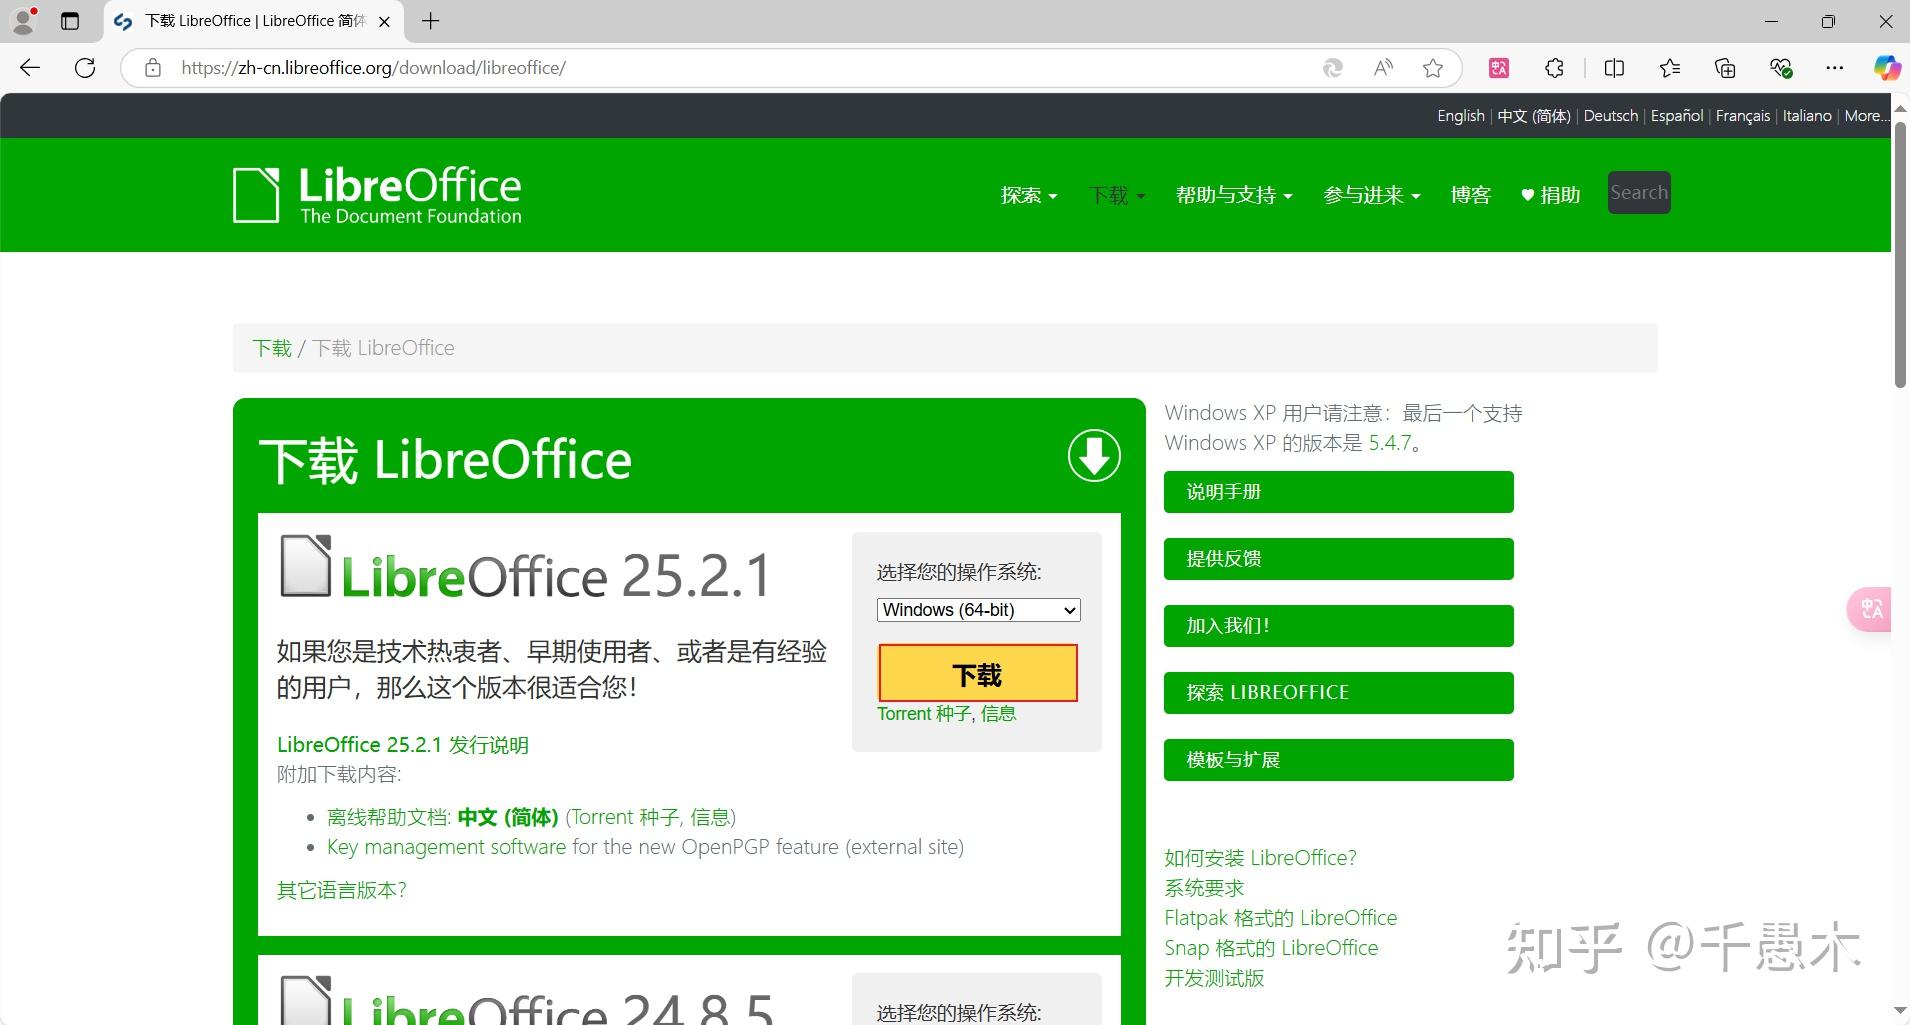This screenshot has width=1910, height=1025.
Task: Open the Windows (64-bit) operating system dropdown
Action: pyautogui.click(x=977, y=610)
